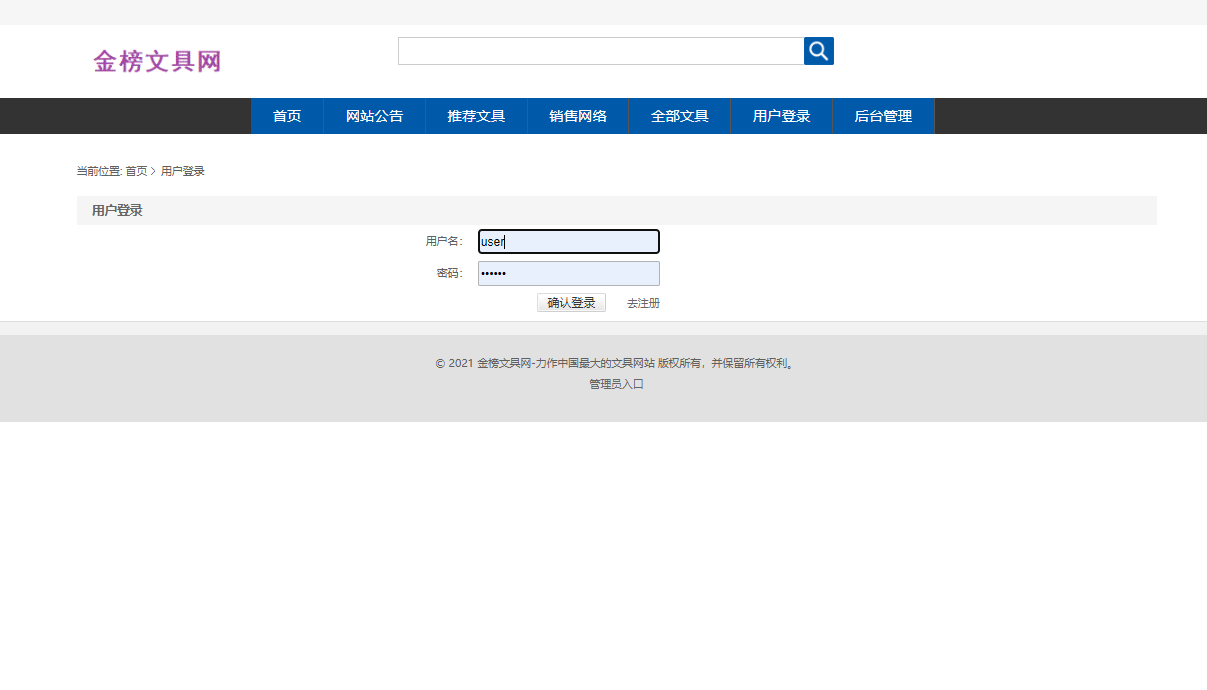Click the 首页 breadcrumb link
The height and width of the screenshot is (690, 1207).
[135, 170]
